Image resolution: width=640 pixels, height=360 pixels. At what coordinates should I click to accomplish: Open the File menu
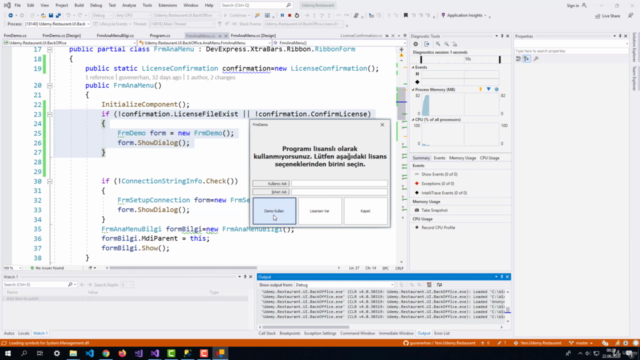point(18,5)
